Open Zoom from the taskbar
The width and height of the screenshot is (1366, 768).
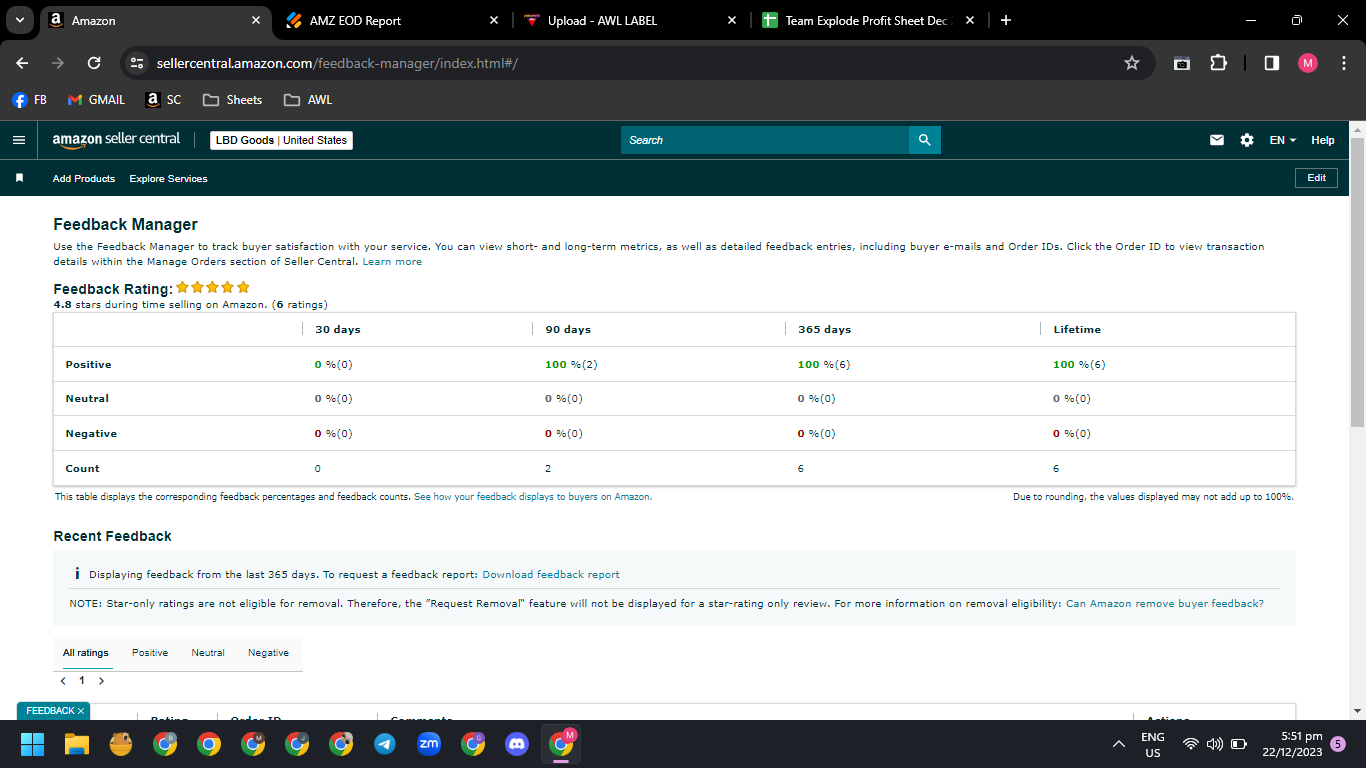pos(429,744)
